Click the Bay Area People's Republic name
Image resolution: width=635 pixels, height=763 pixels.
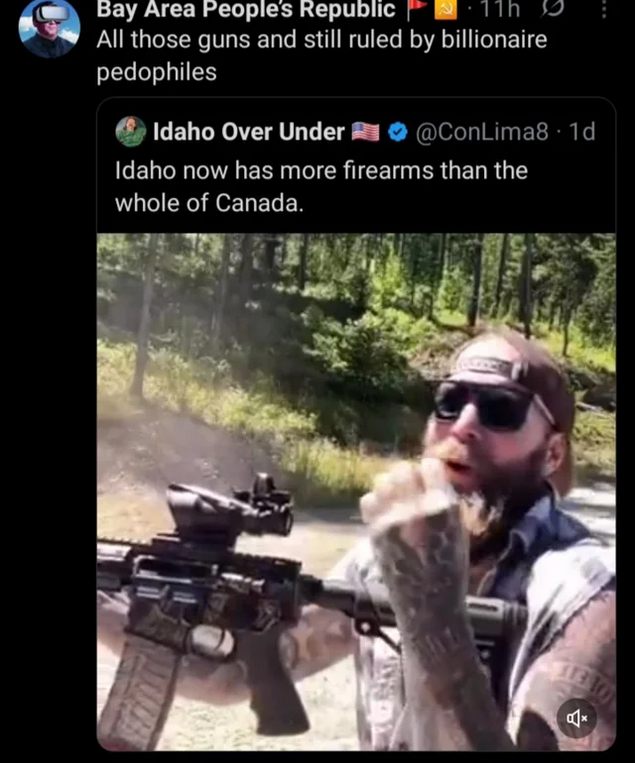pyautogui.click(x=246, y=10)
